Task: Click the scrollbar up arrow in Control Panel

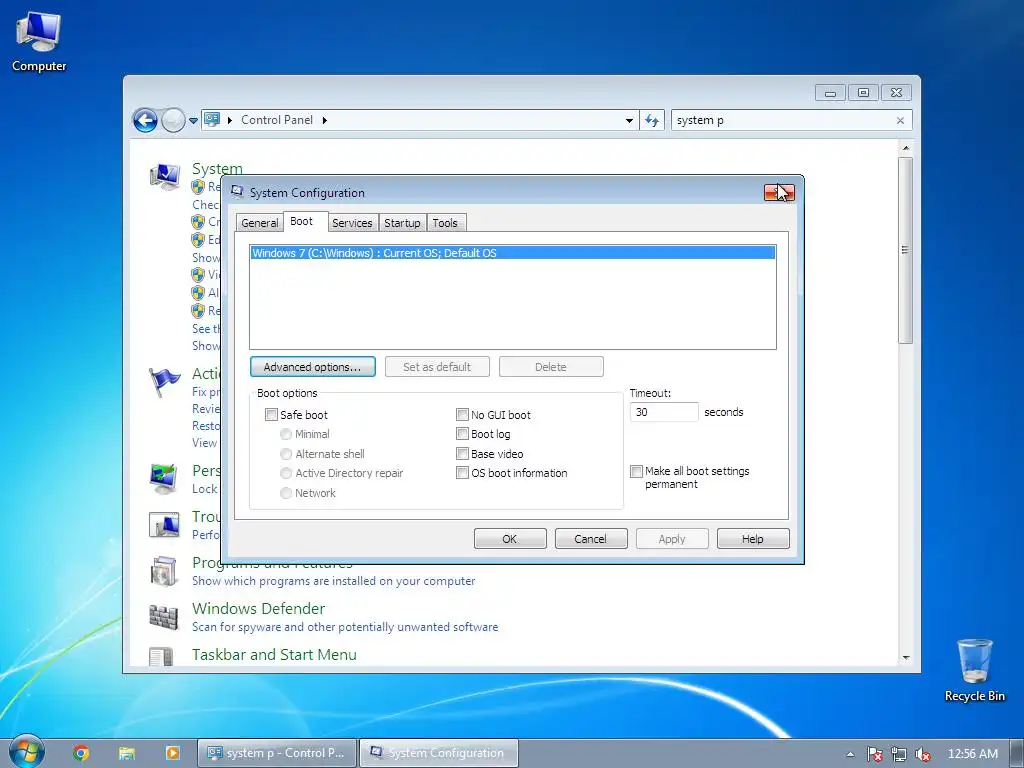Action: pyautogui.click(x=906, y=148)
